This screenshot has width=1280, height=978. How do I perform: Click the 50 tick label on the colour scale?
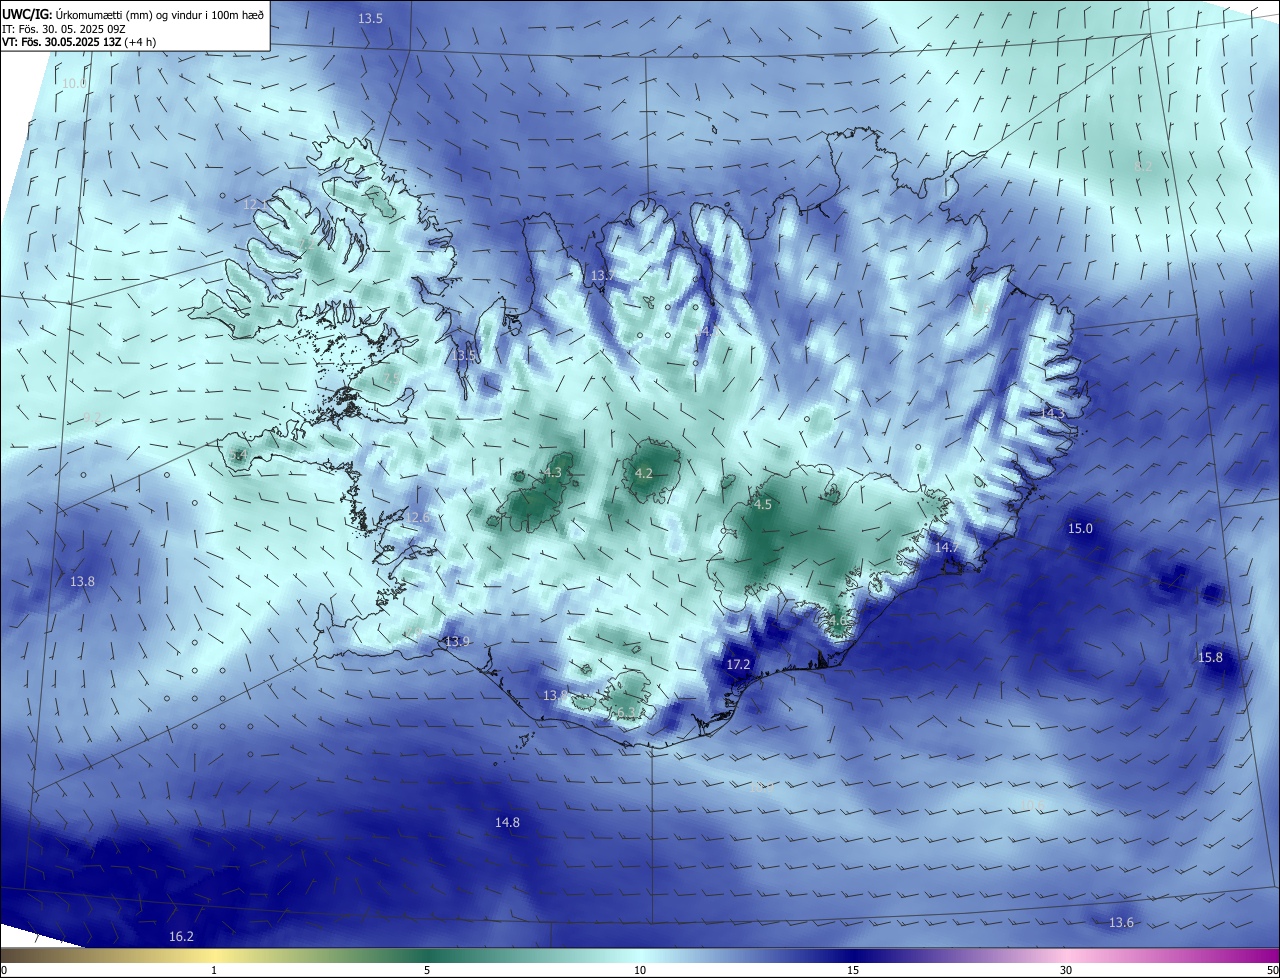[1272, 970]
